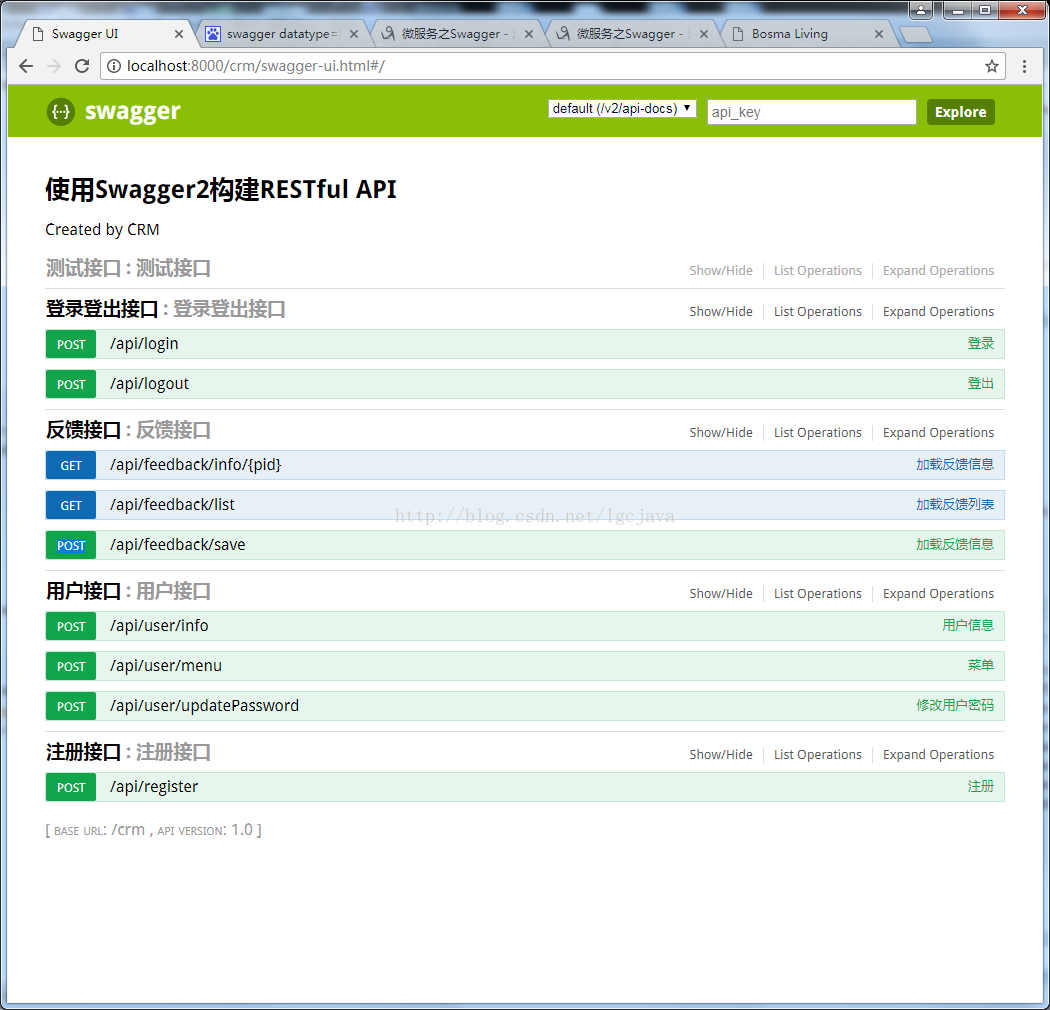The height and width of the screenshot is (1010, 1050).
Task: Click List Operations for 注册接口
Action: click(x=818, y=755)
